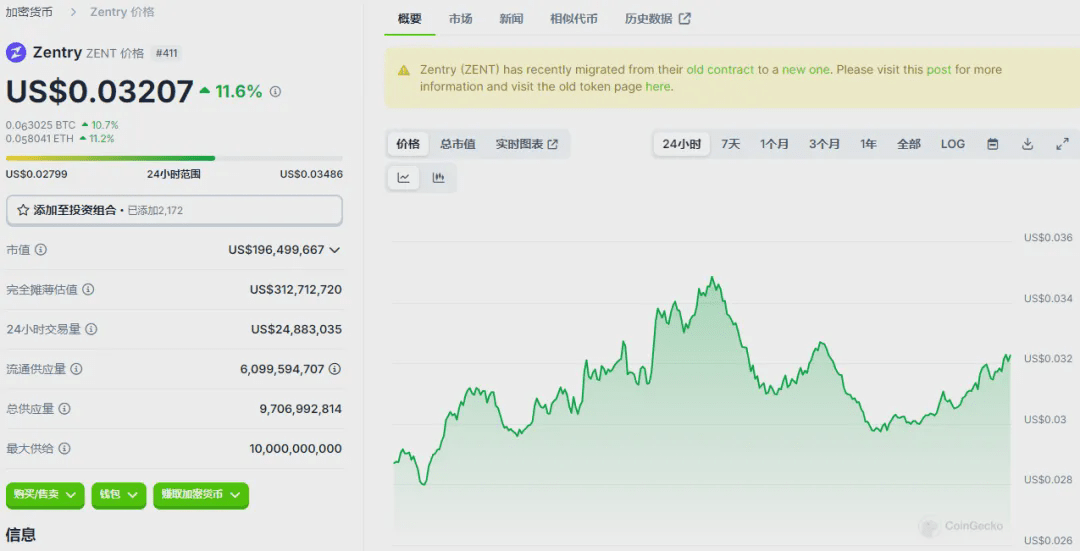This screenshot has width=1080, height=551.
Task: Click breadcrumb arrow after 加密货币
Action: click(72, 12)
